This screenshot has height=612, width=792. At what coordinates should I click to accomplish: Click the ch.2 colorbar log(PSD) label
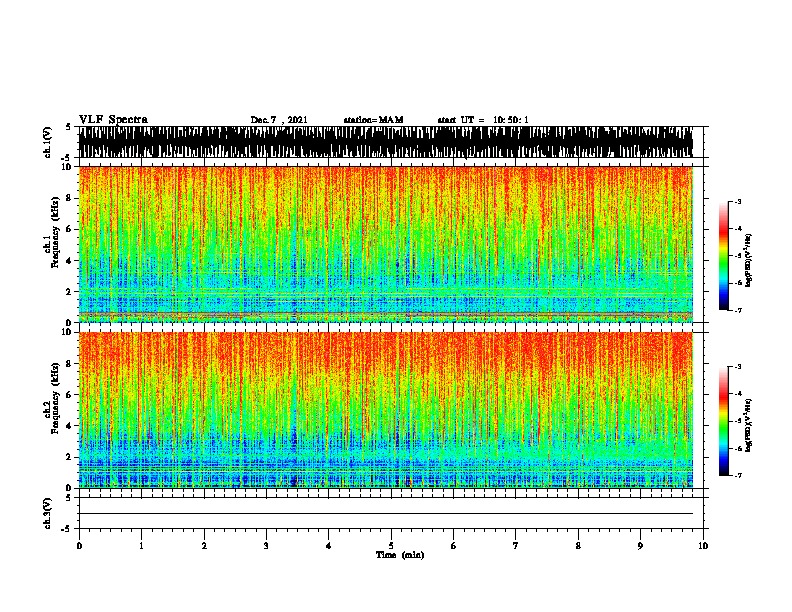coord(748,425)
